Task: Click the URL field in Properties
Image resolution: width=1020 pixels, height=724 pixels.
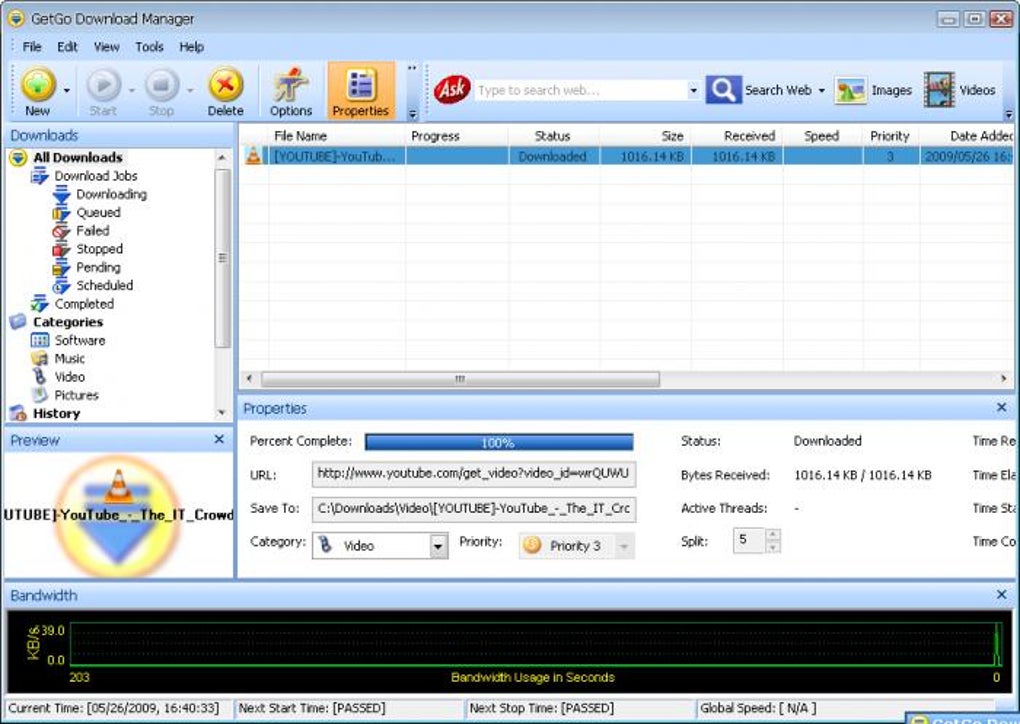Action: point(474,474)
